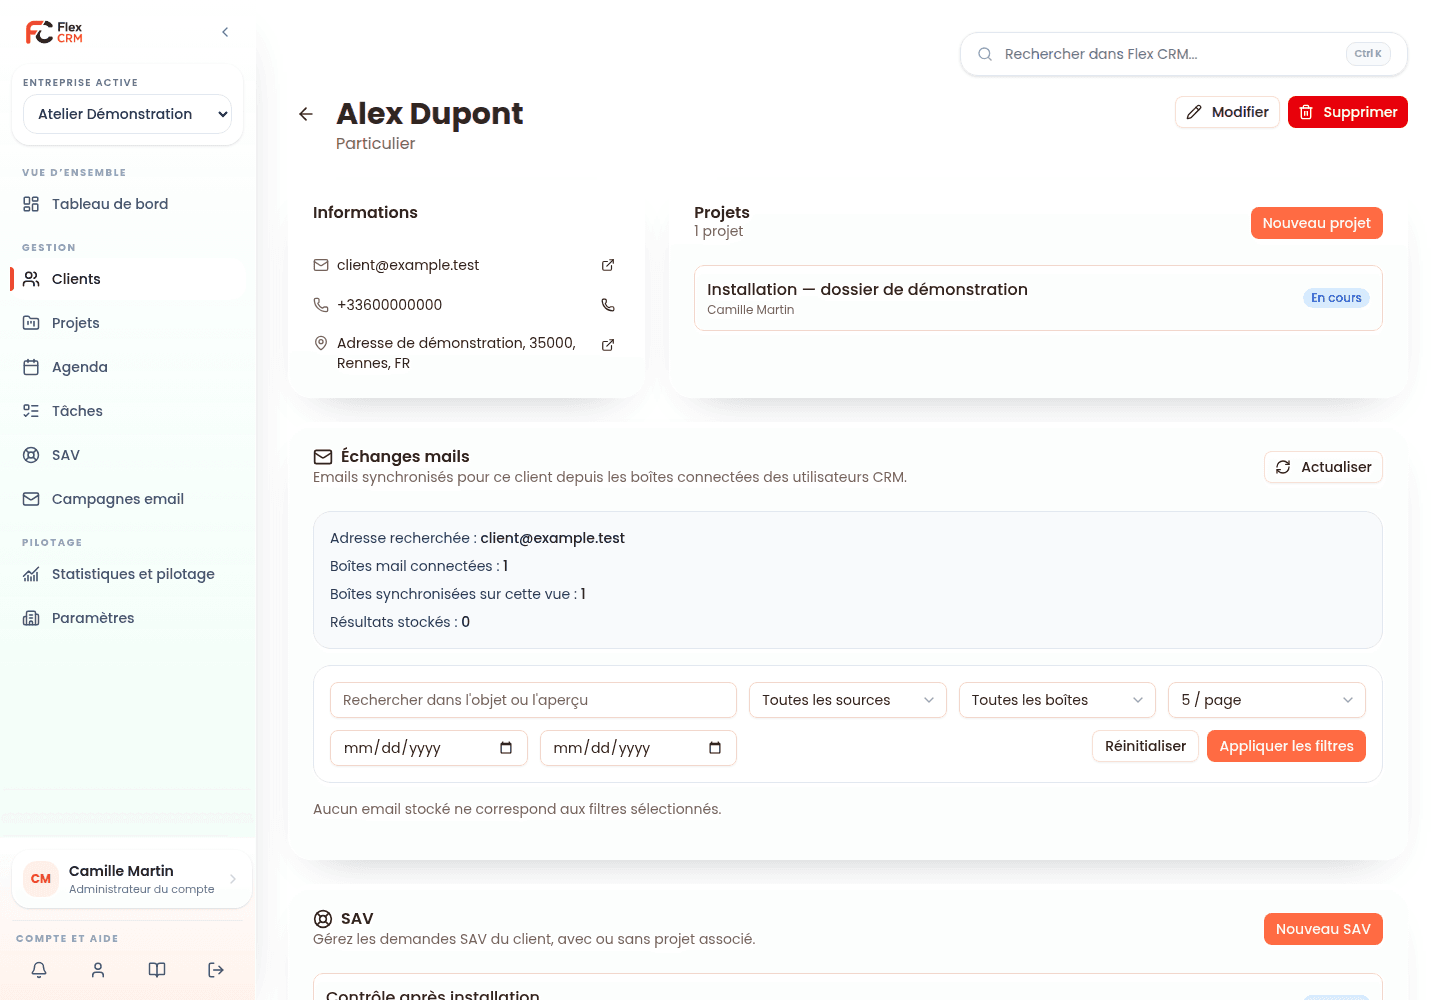Click the phone call icon beside +33600000000
1440x1000 pixels.
click(x=608, y=305)
